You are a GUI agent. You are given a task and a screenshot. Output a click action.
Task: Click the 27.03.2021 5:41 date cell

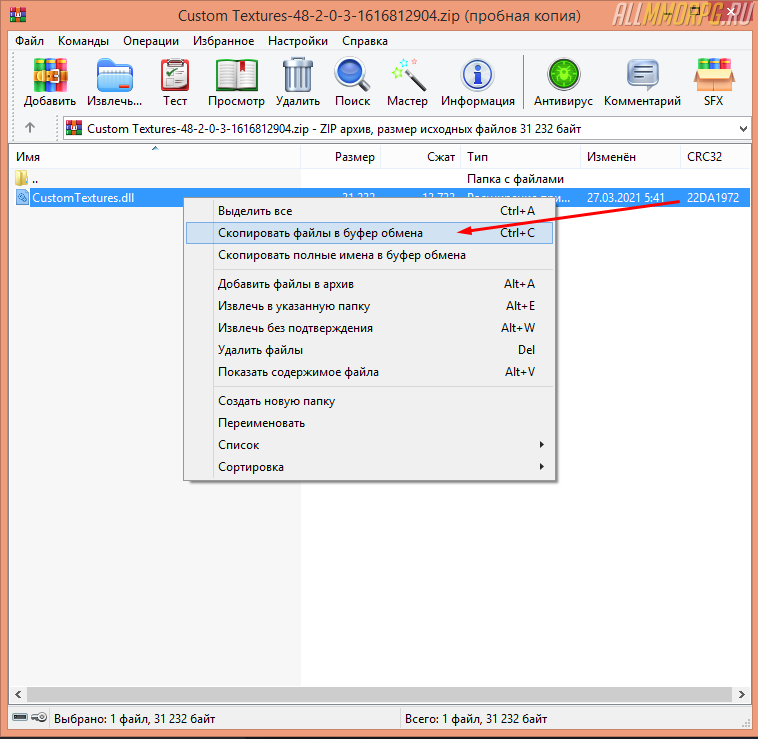(x=626, y=198)
